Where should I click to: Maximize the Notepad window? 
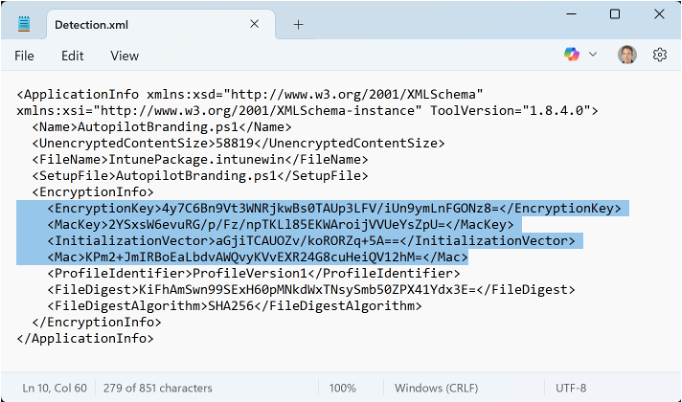pyautogui.click(x=614, y=14)
